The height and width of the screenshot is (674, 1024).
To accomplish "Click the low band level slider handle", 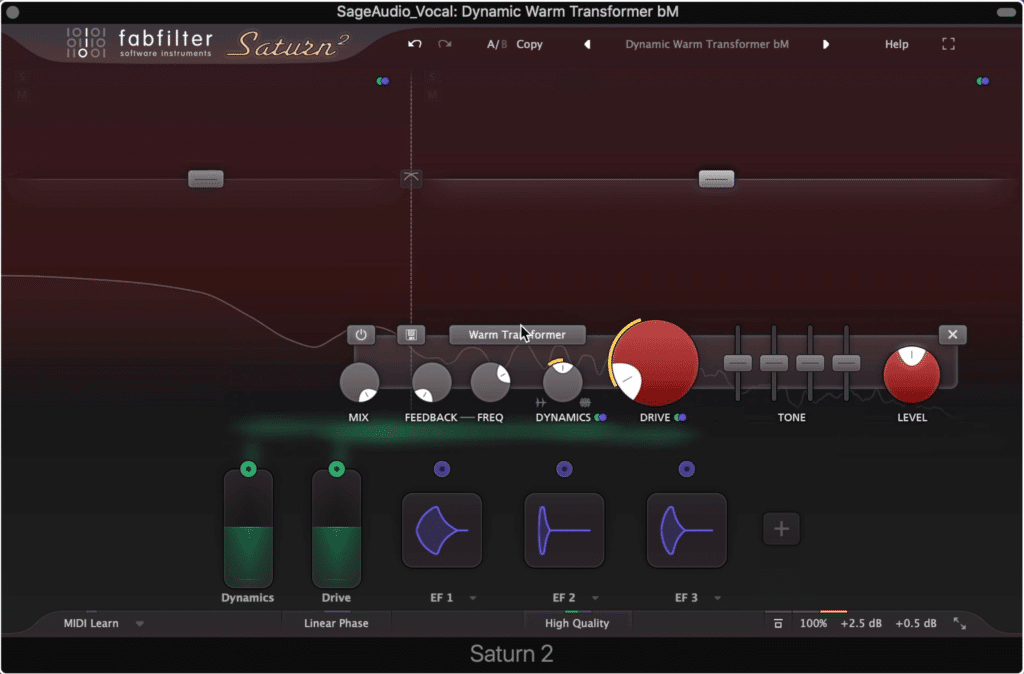I will pos(206,178).
